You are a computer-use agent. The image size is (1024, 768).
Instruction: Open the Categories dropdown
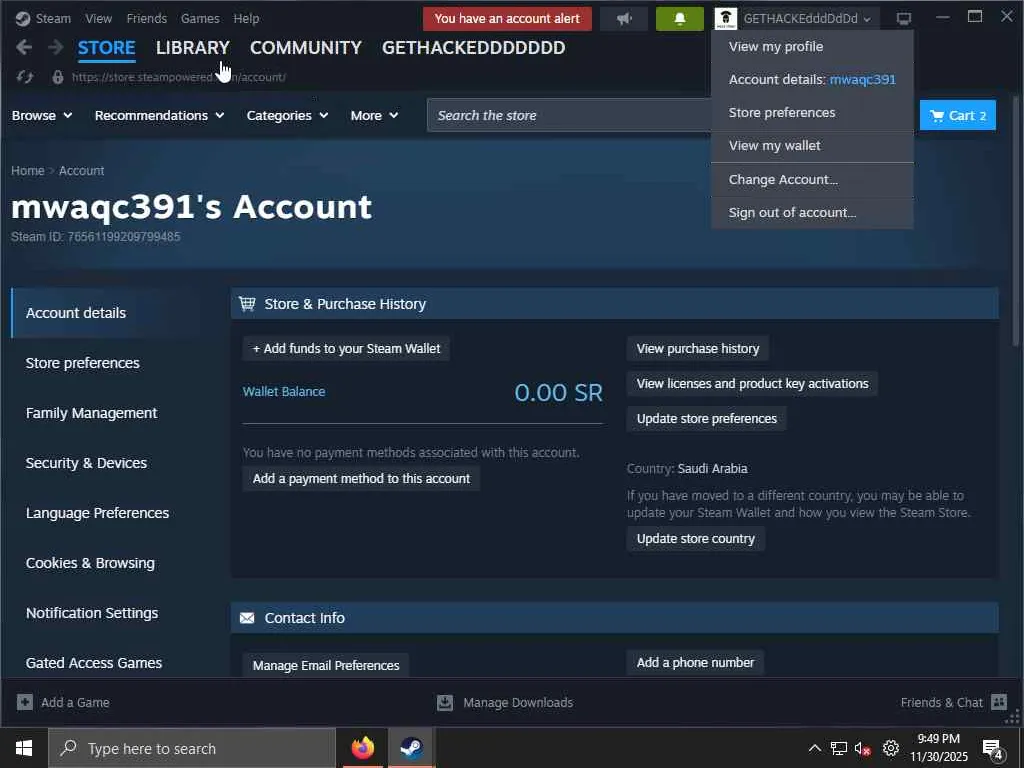click(287, 116)
